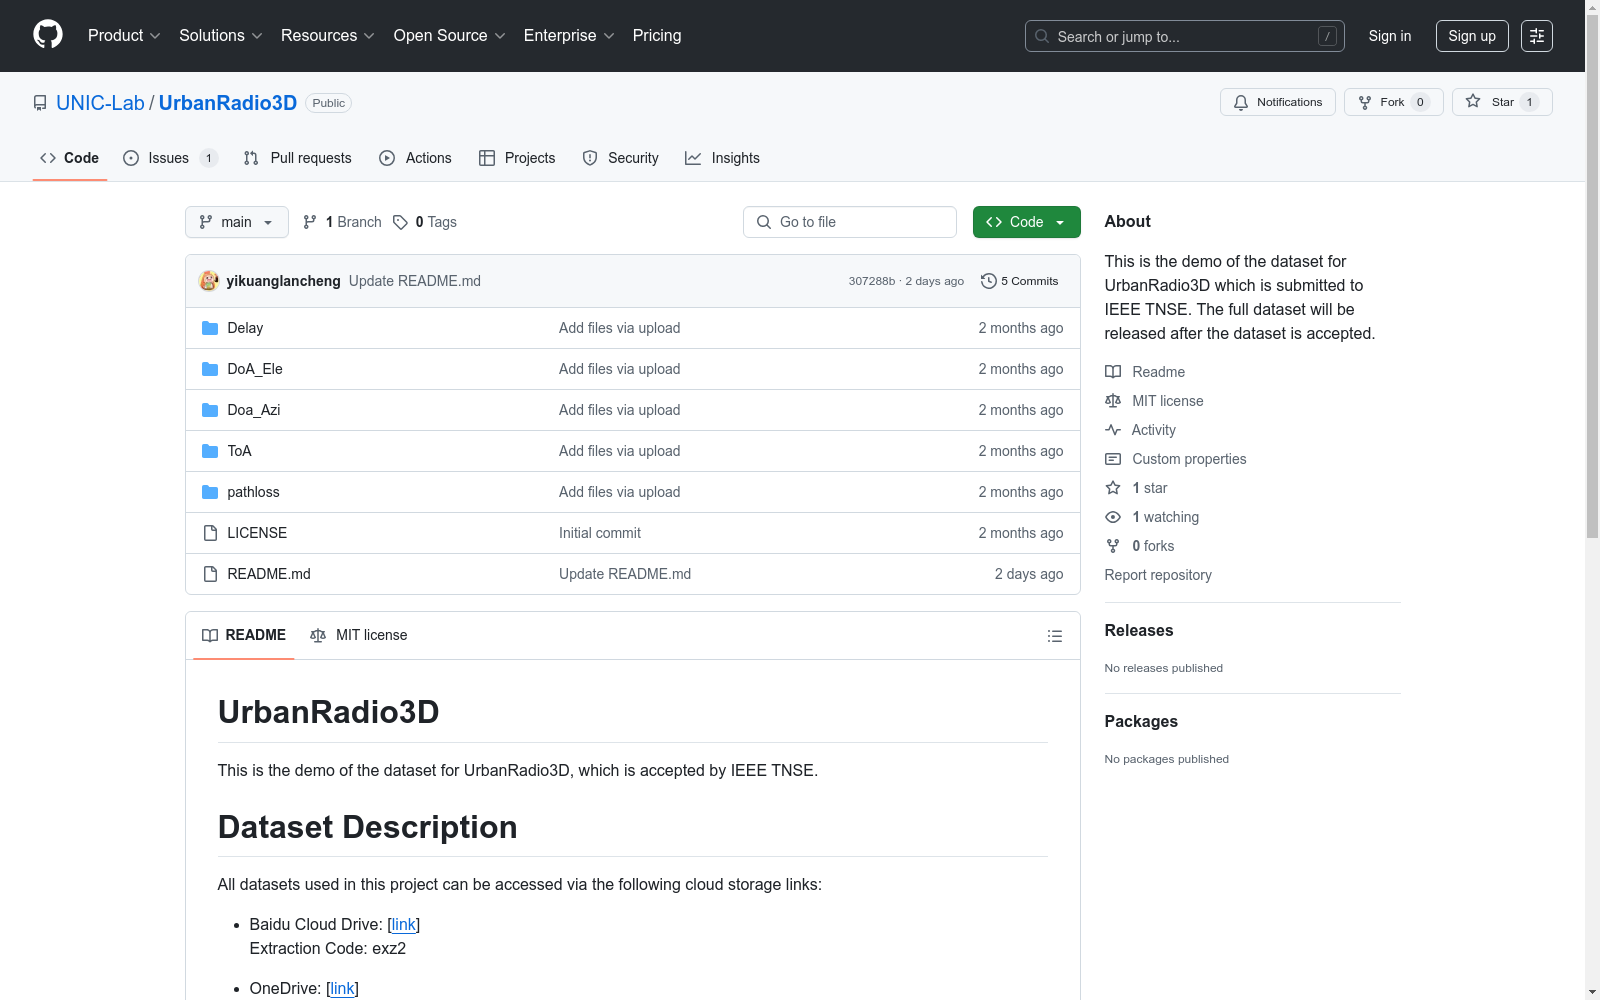Open the Delay folder
The width and height of the screenshot is (1600, 1000).
point(245,328)
